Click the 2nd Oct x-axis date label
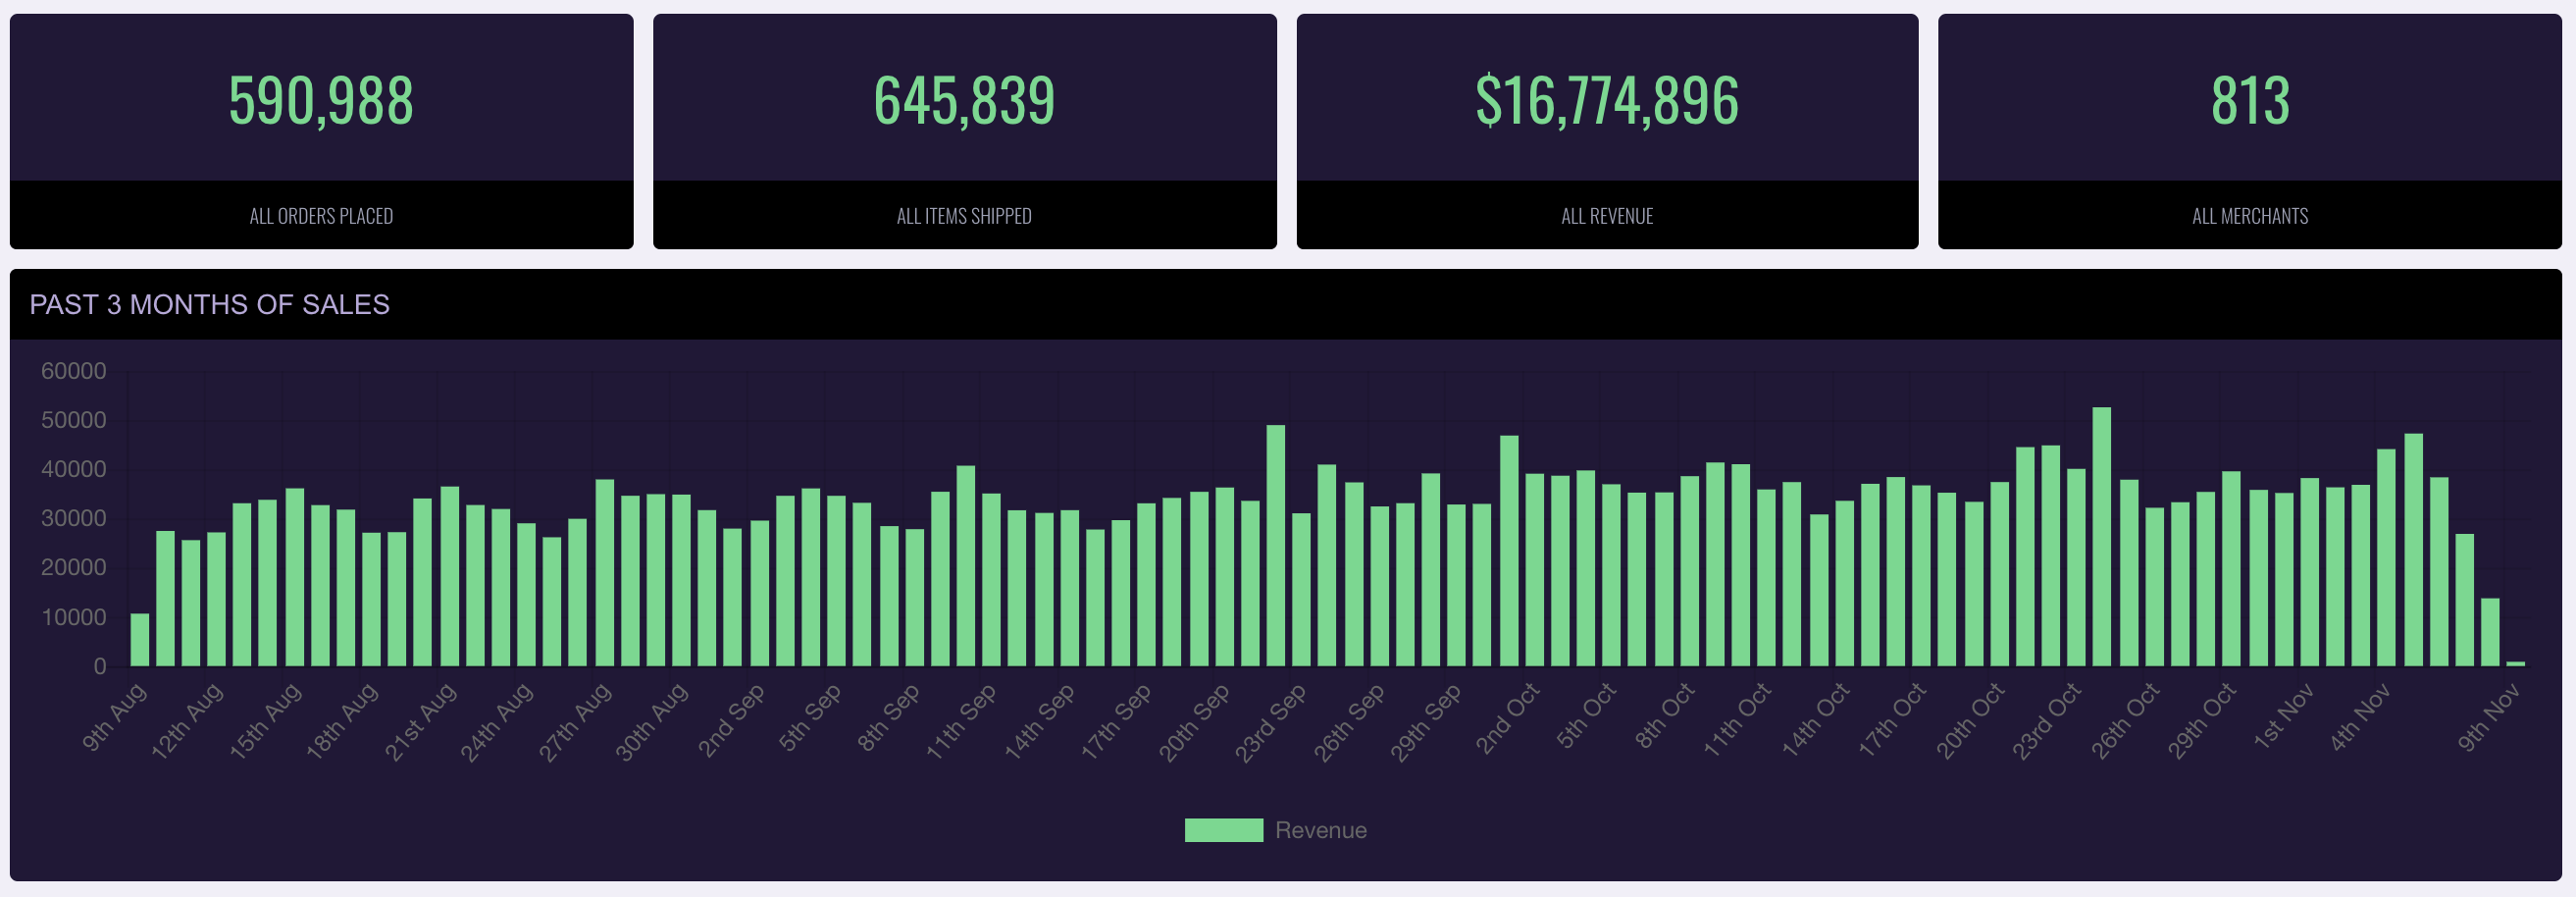 (1507, 719)
